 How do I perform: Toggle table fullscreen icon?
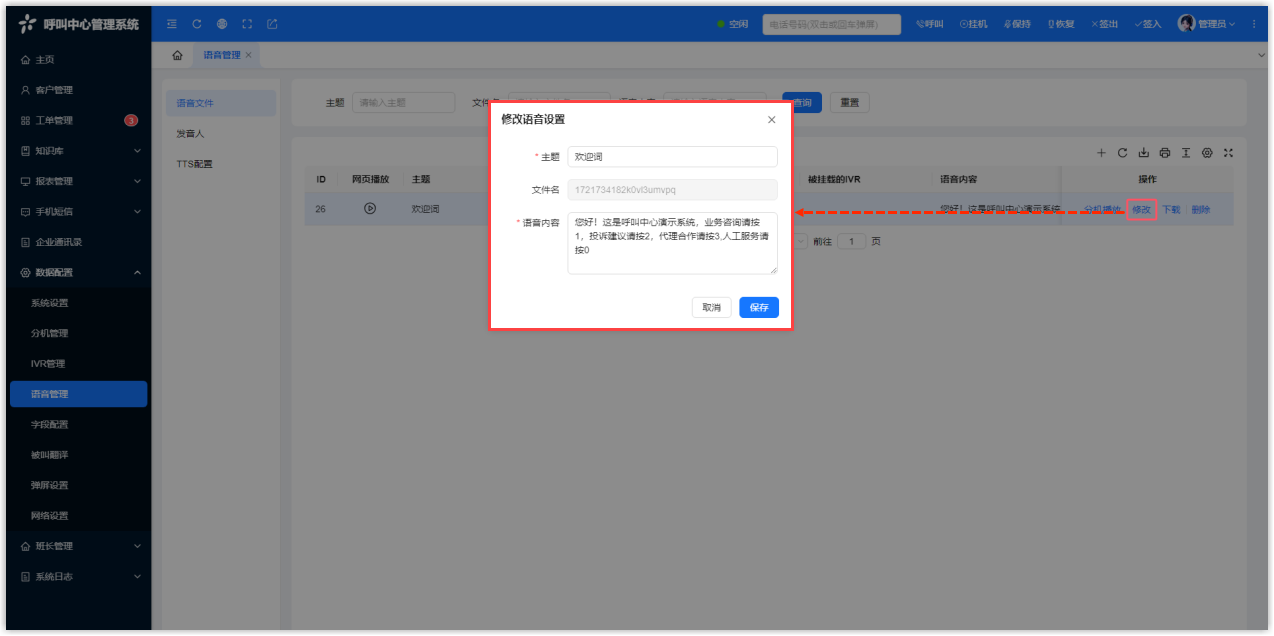tap(1229, 153)
